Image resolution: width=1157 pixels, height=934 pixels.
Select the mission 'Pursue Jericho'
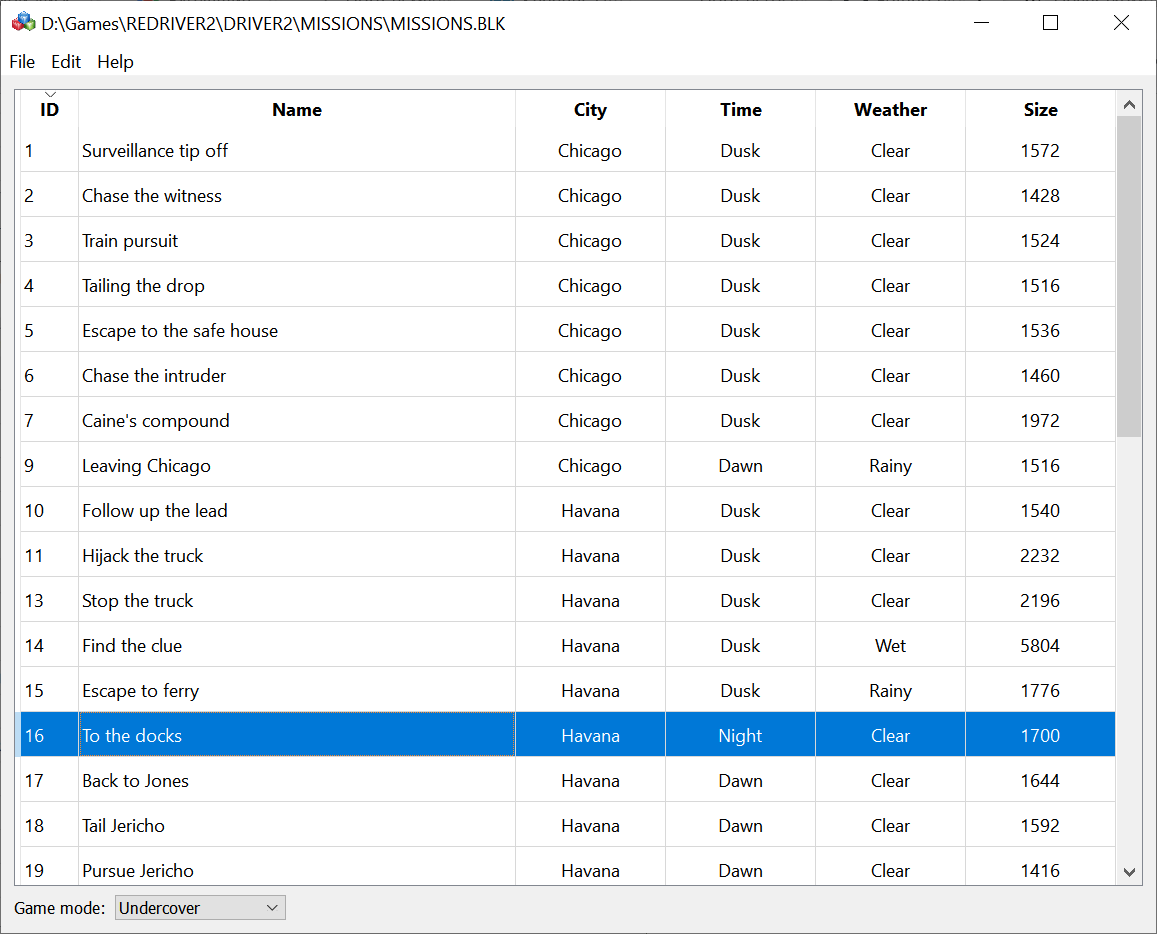(296, 870)
